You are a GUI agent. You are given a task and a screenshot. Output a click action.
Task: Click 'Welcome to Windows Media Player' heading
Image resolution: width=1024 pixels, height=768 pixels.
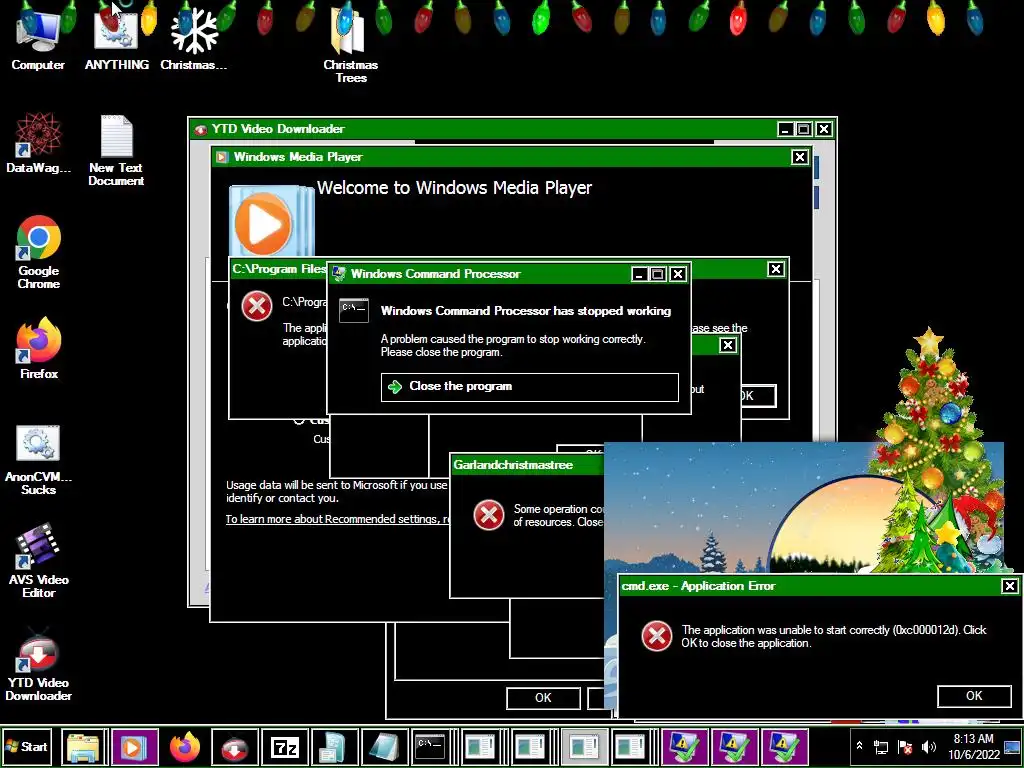coord(455,188)
